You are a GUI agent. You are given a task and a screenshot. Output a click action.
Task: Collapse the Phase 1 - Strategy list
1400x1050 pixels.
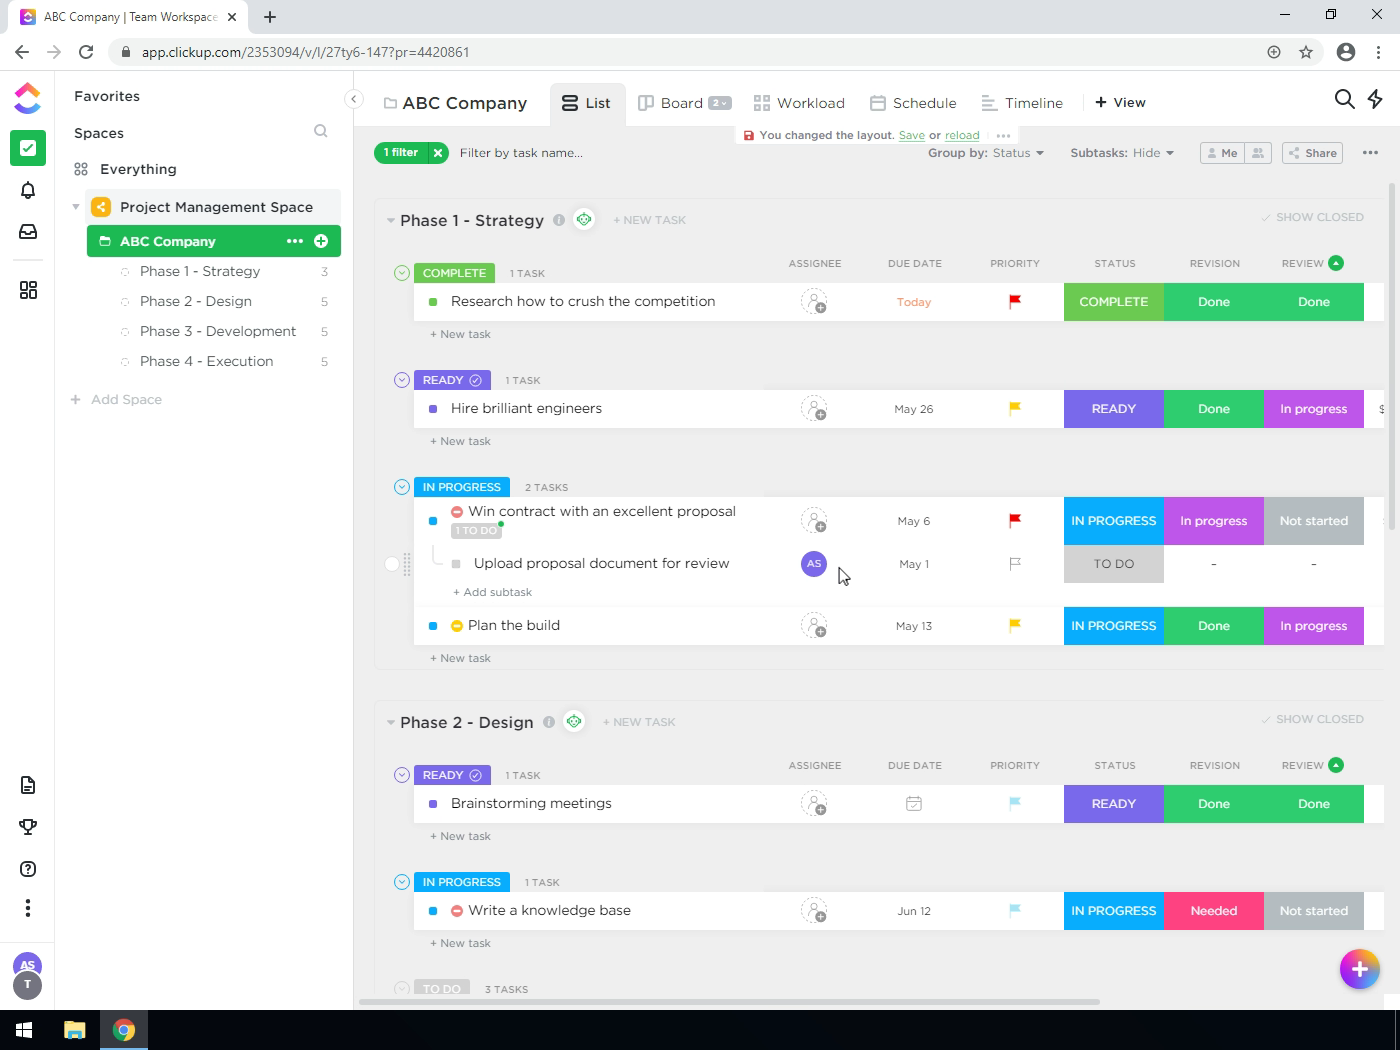tap(390, 220)
